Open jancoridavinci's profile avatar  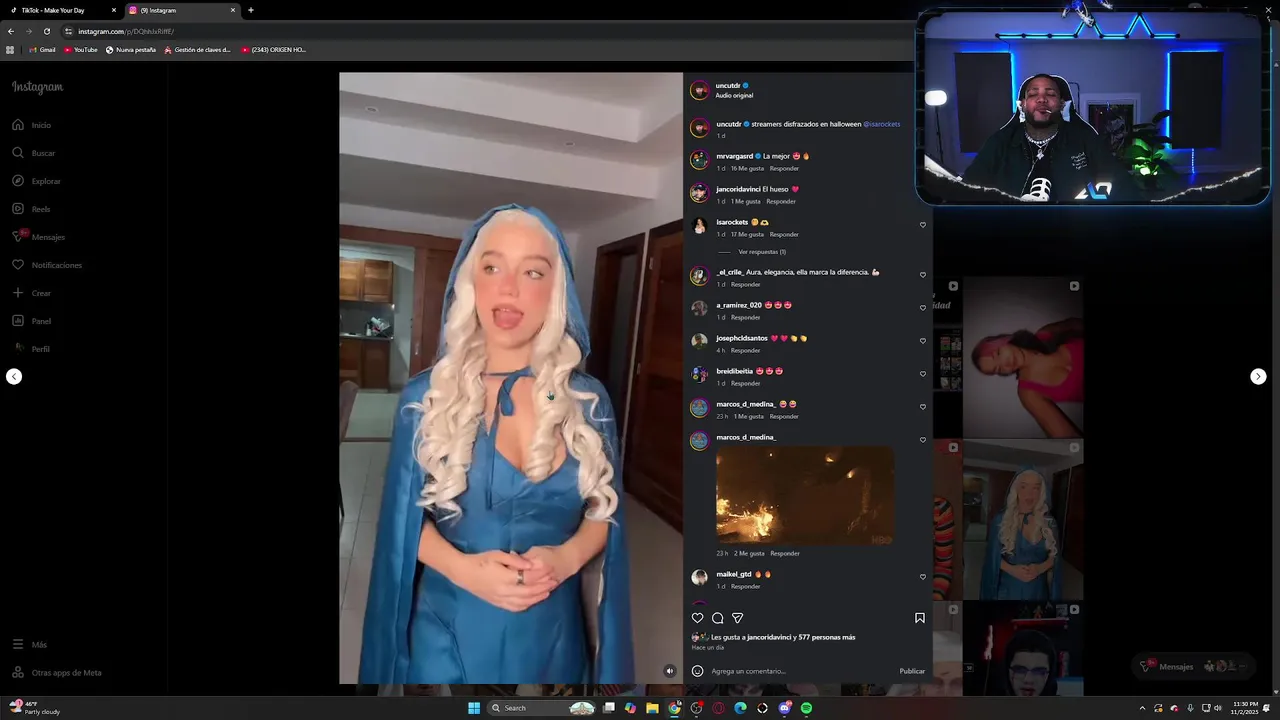coord(699,193)
